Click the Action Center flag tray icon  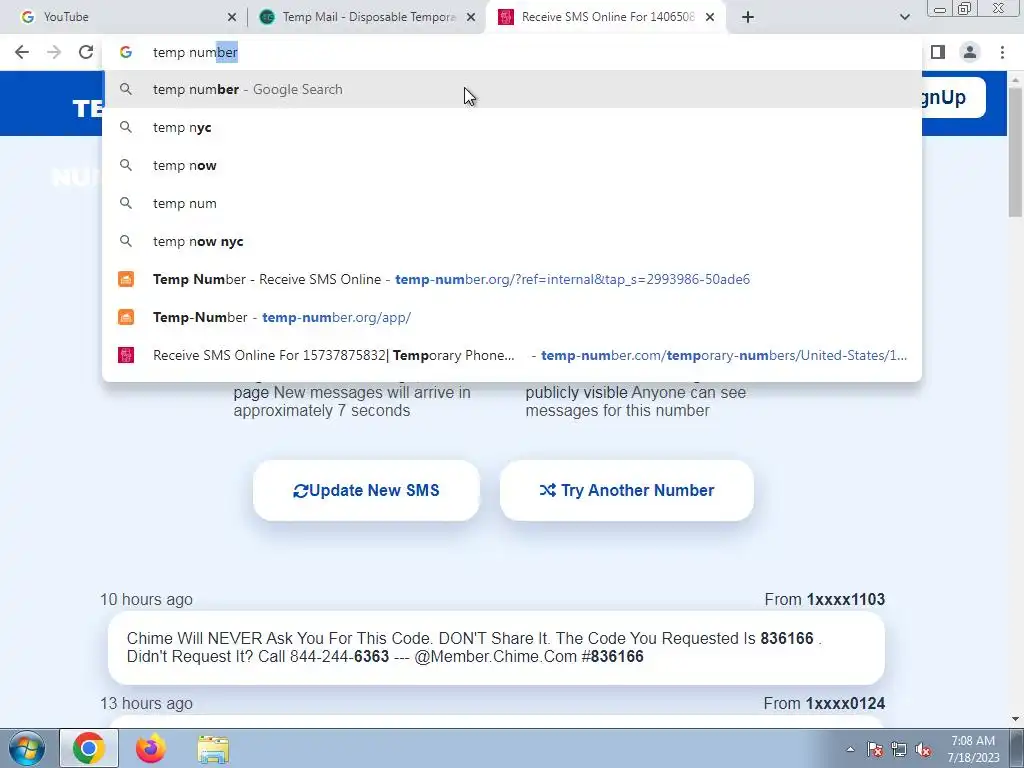click(x=875, y=749)
